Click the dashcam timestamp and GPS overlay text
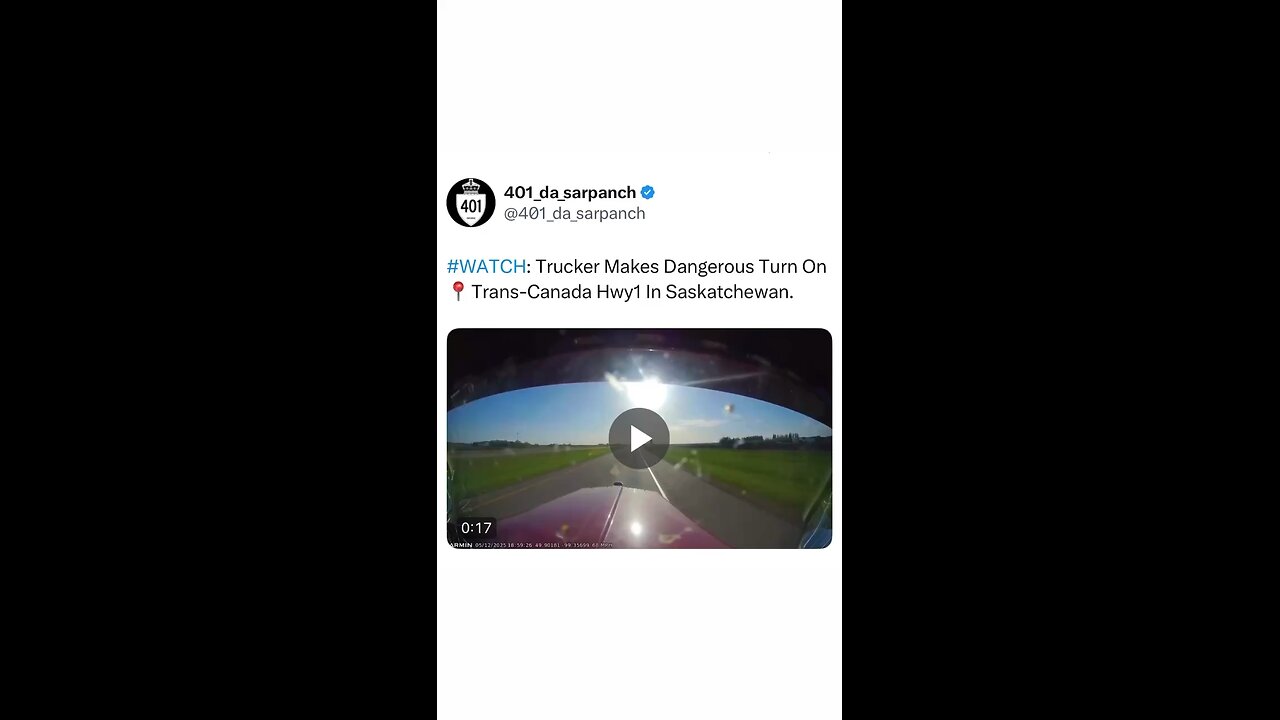1280x720 pixels. pyautogui.click(x=545, y=545)
